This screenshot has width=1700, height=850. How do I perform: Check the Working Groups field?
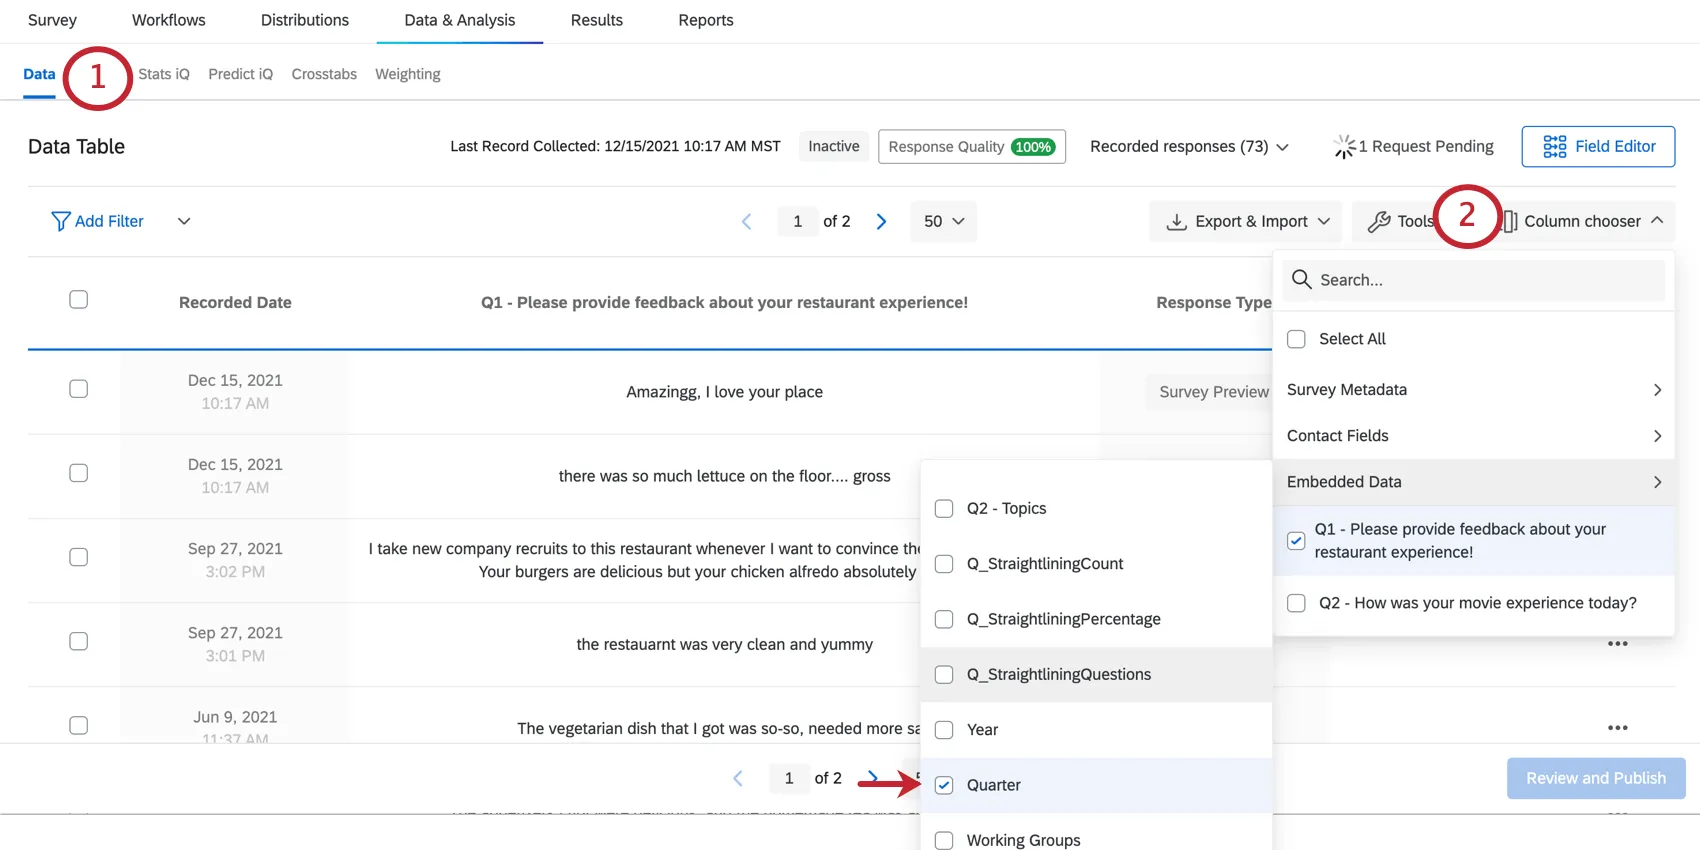944,841
